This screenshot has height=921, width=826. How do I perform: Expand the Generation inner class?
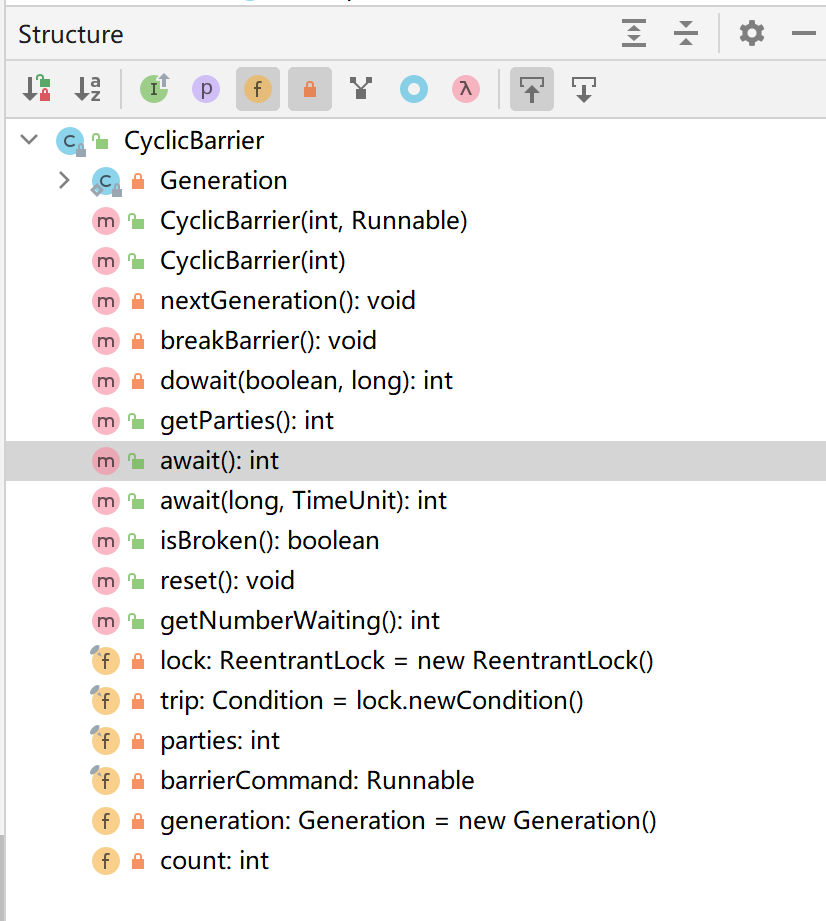65,180
